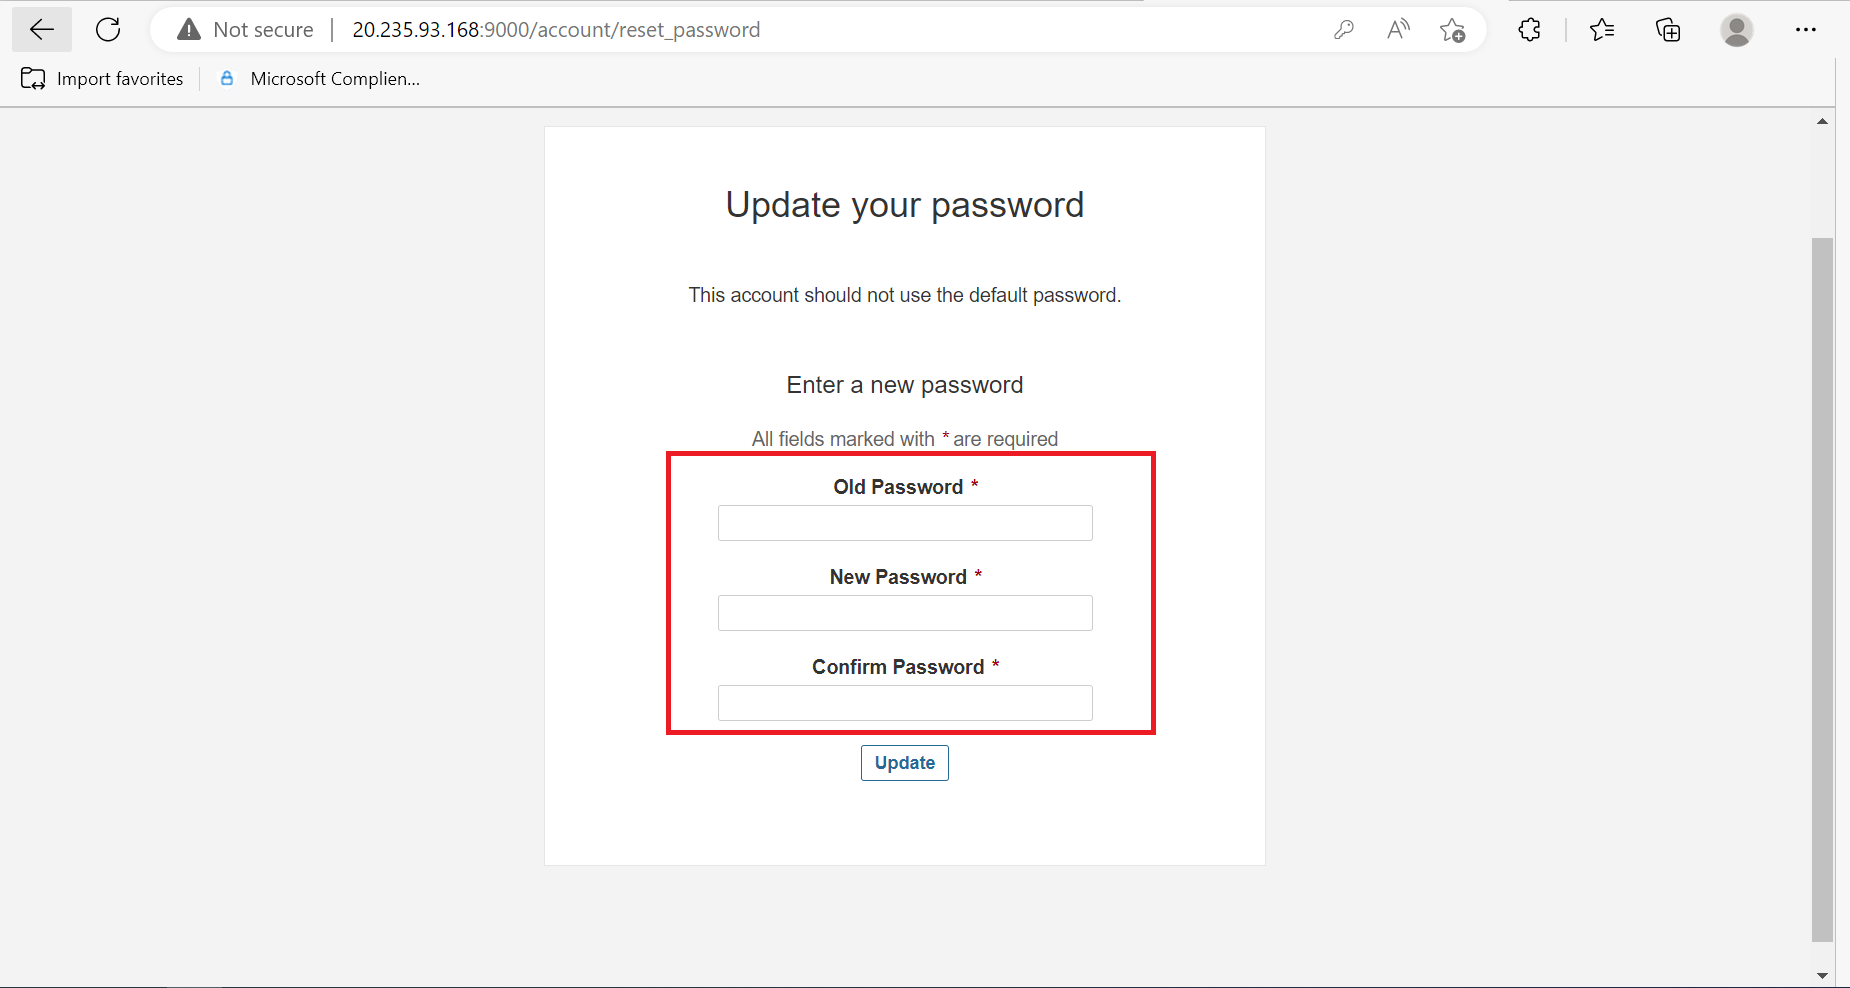Open the Read aloud feature
The image size is (1850, 988).
click(x=1397, y=29)
